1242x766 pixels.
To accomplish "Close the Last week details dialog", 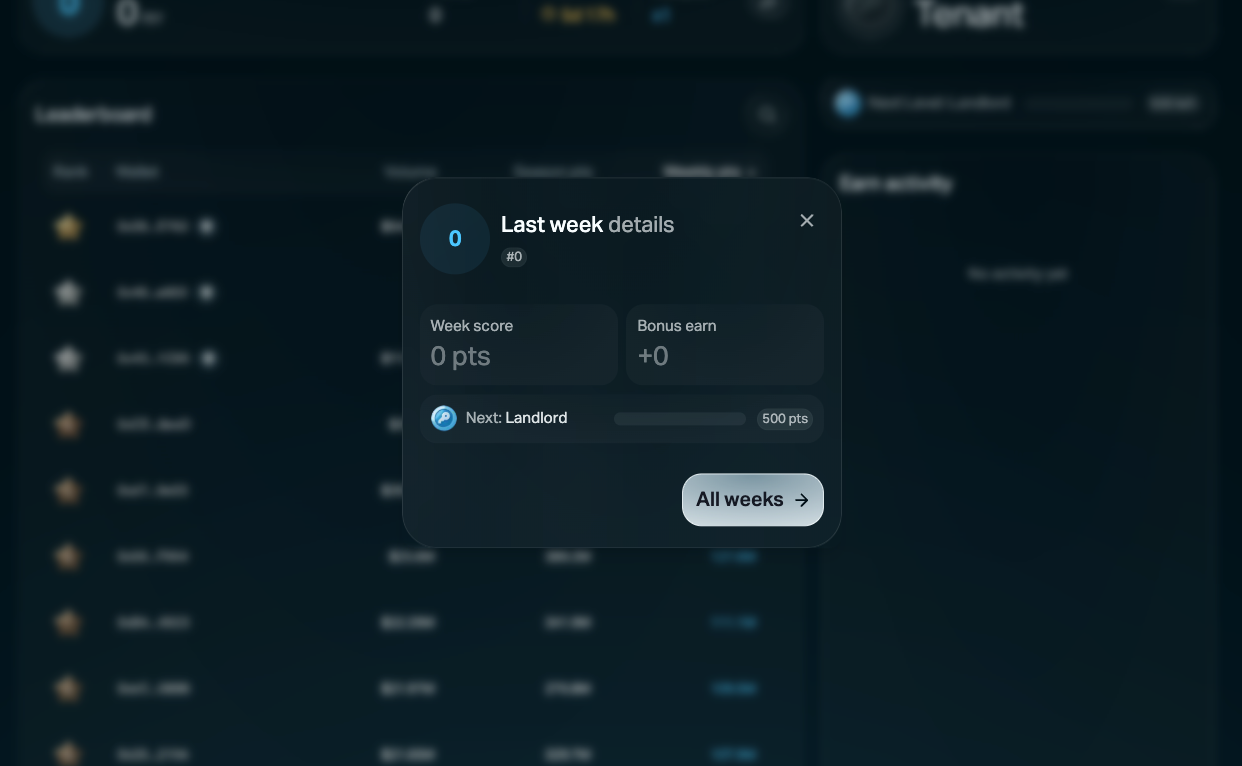I will 807,221.
